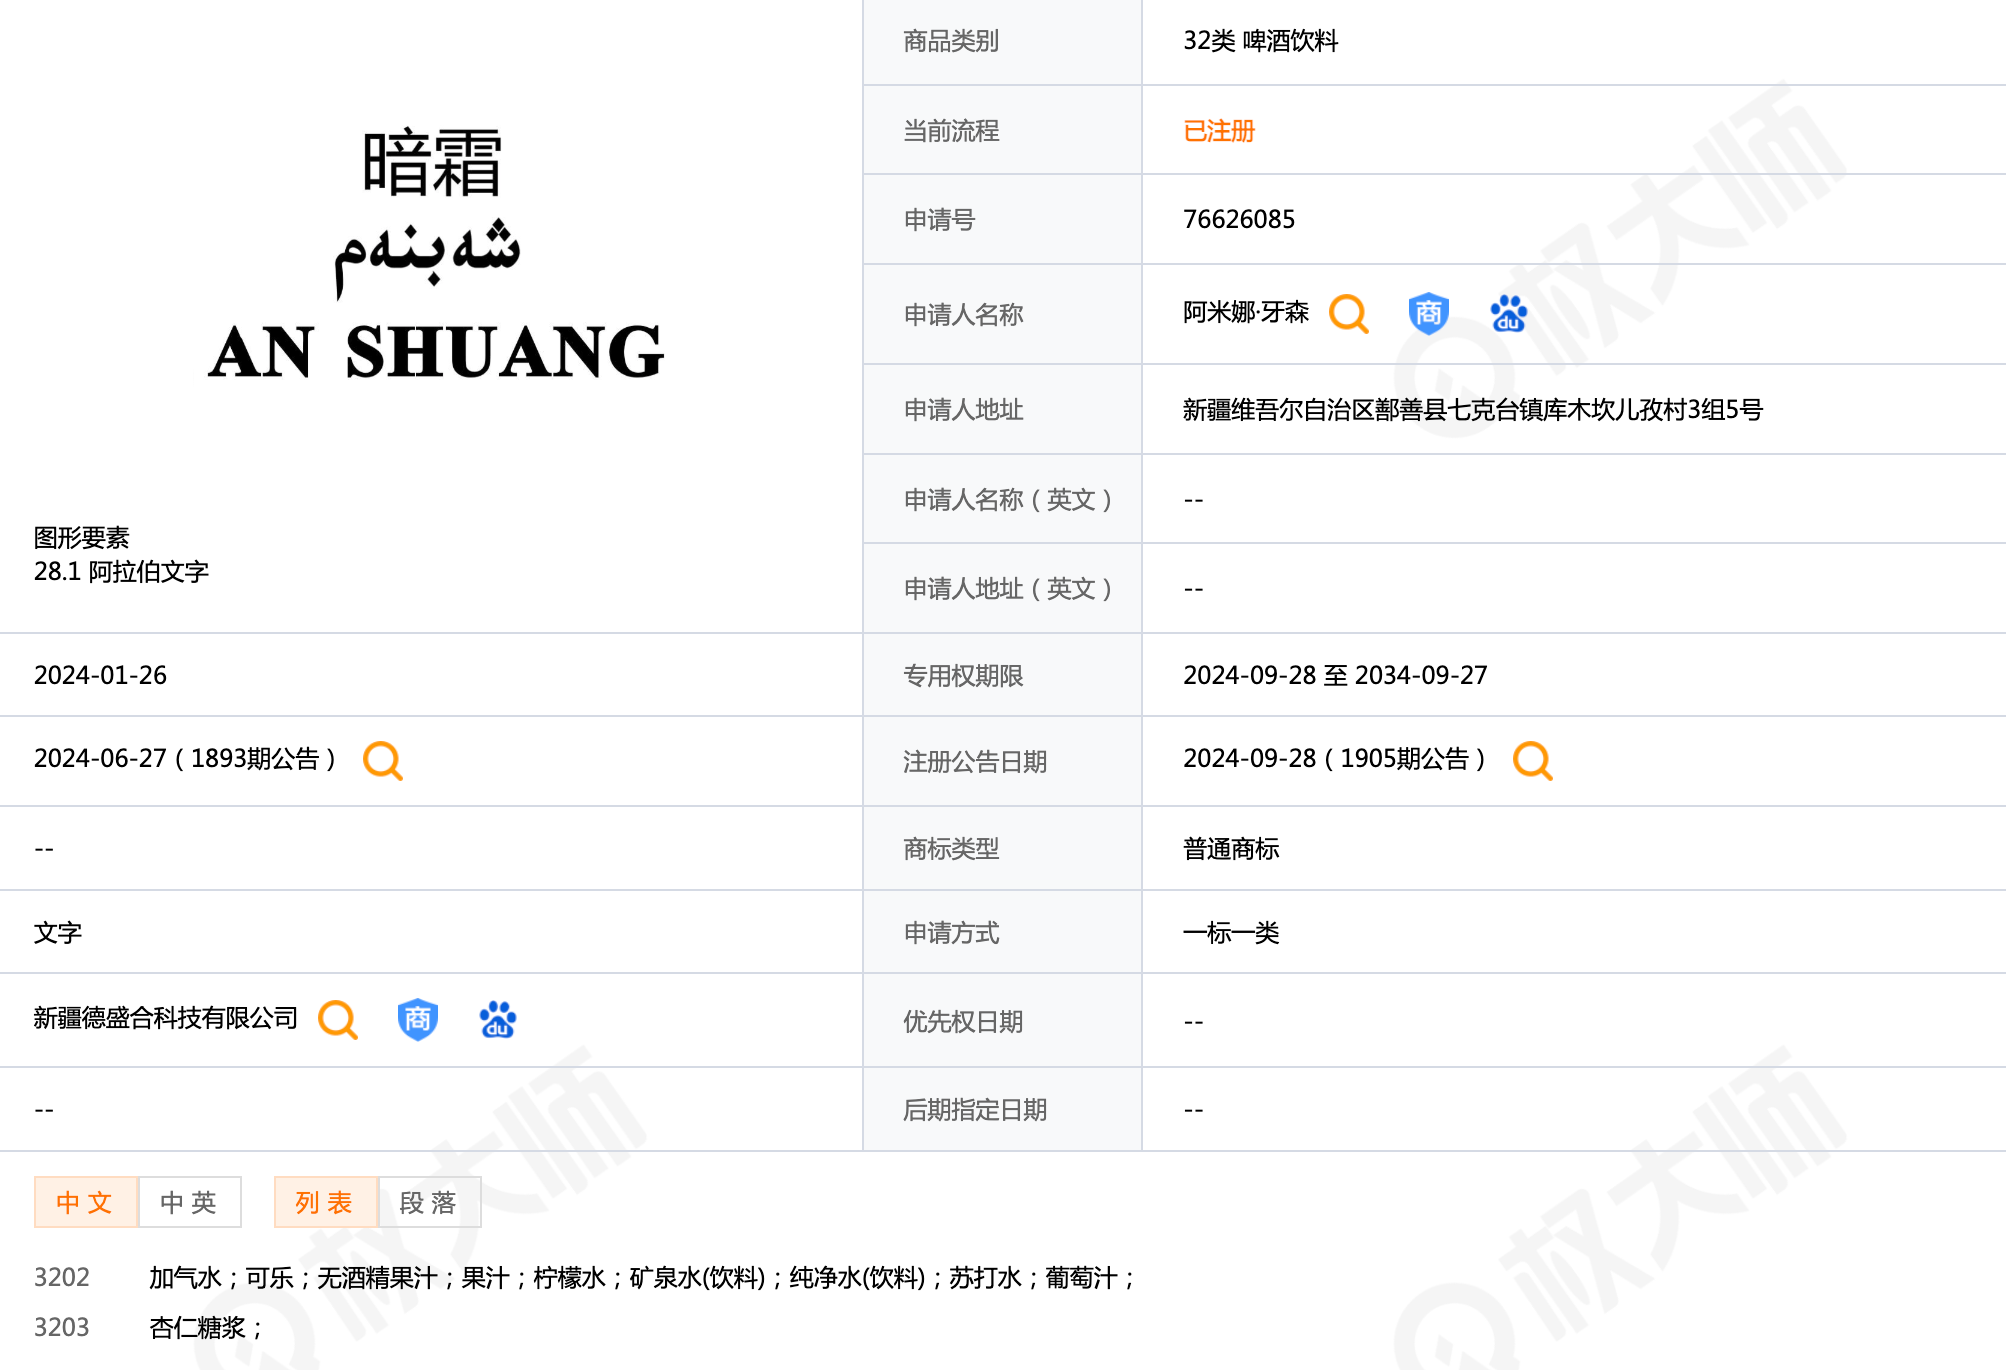2006x1370 pixels.
Task: Click search icon next to 1905期公告
Action: pyautogui.click(x=1532, y=761)
